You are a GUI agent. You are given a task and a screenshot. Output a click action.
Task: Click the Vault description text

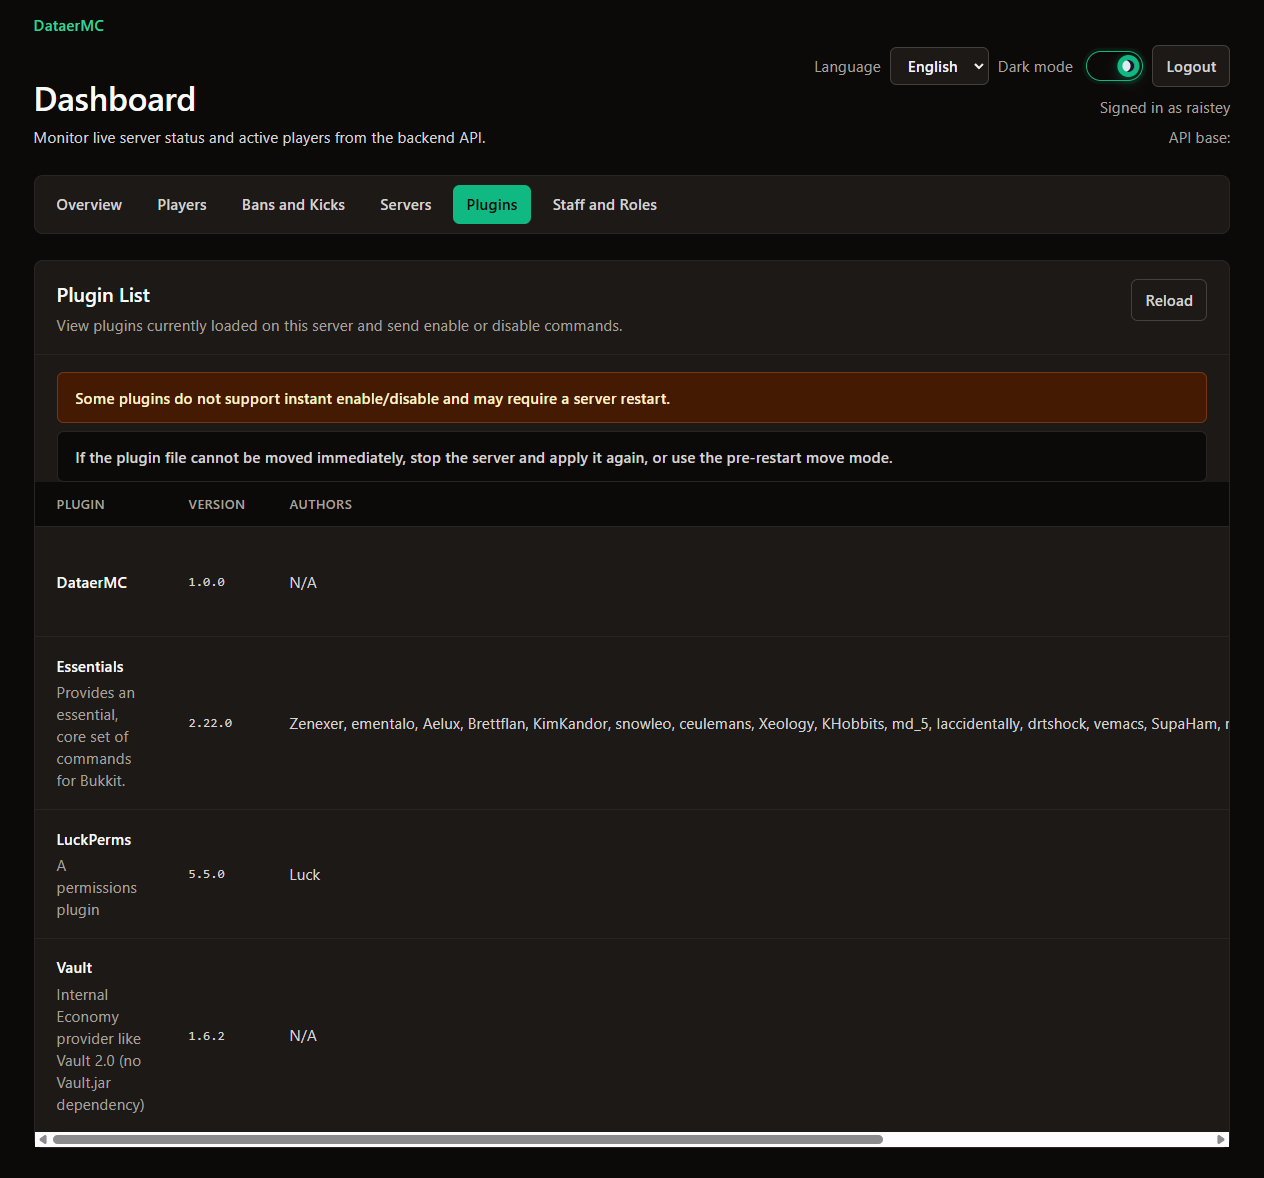100,1050
